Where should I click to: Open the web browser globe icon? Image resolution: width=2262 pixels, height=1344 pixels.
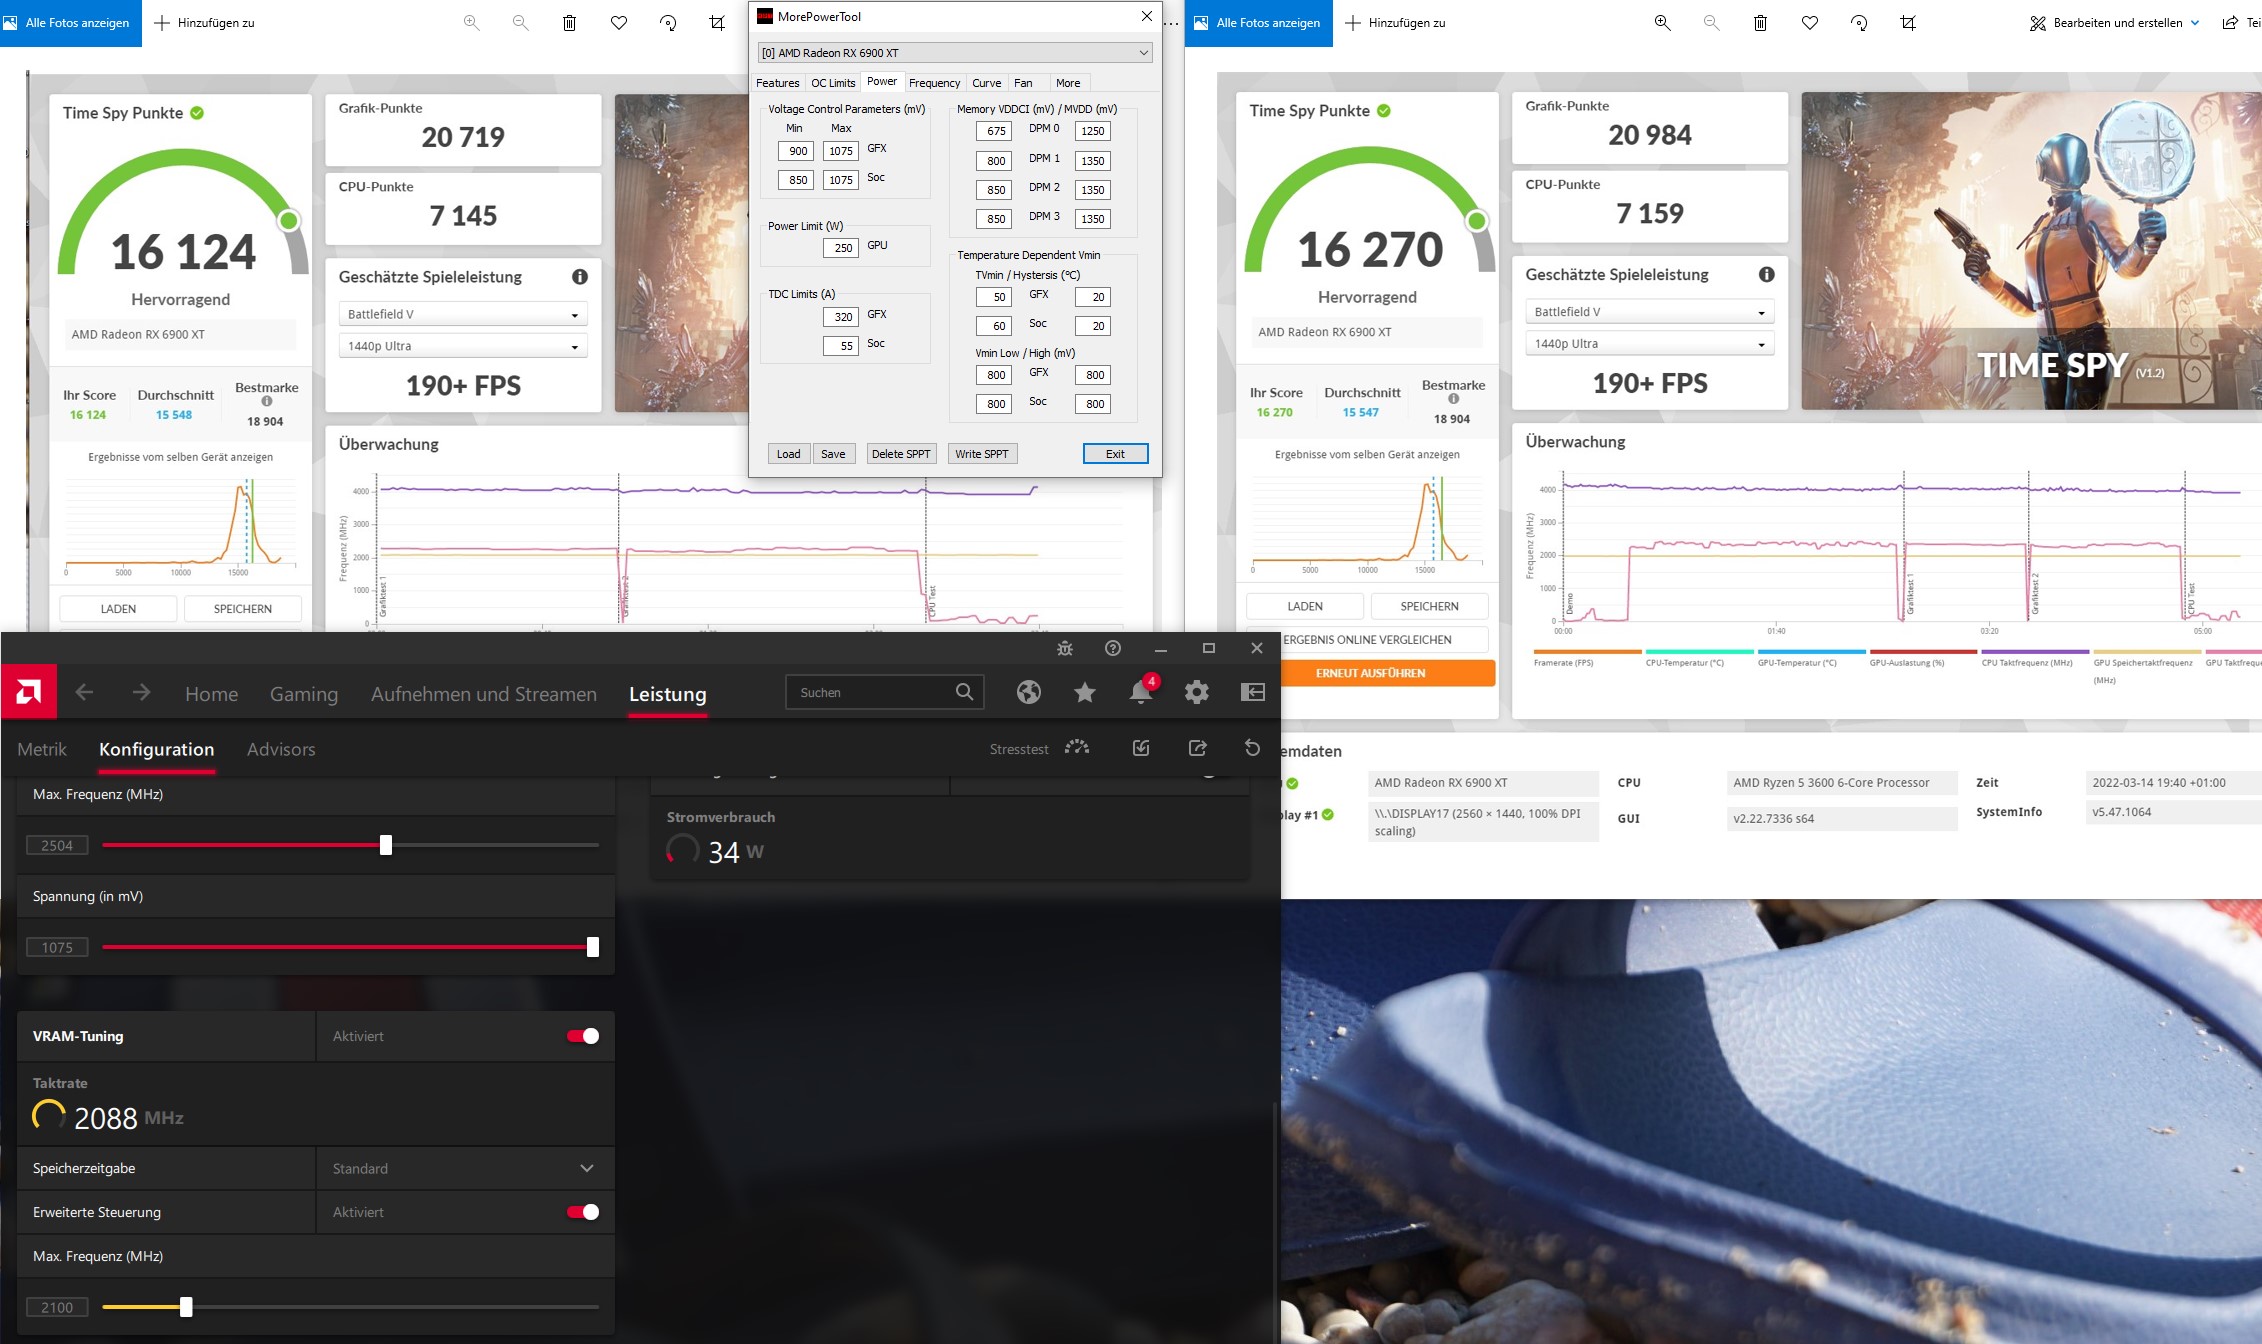[1028, 692]
